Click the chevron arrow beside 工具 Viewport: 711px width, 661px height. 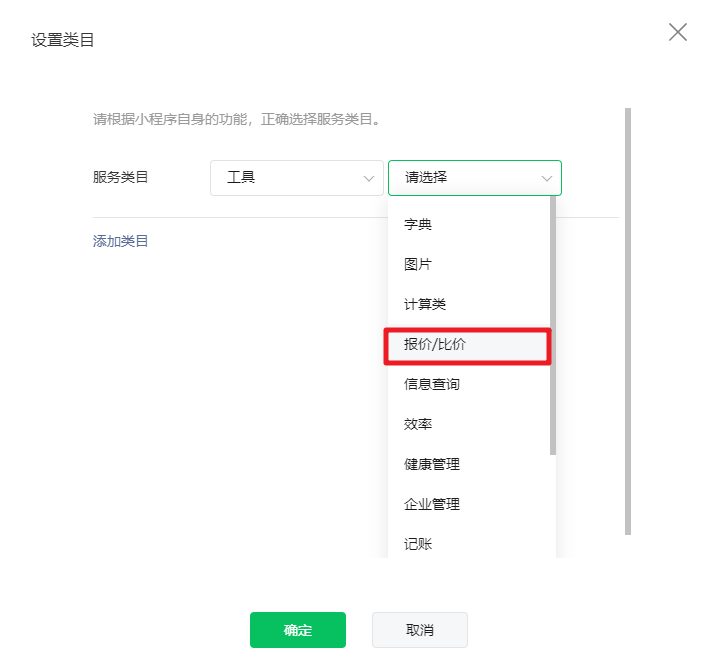pyautogui.click(x=369, y=179)
